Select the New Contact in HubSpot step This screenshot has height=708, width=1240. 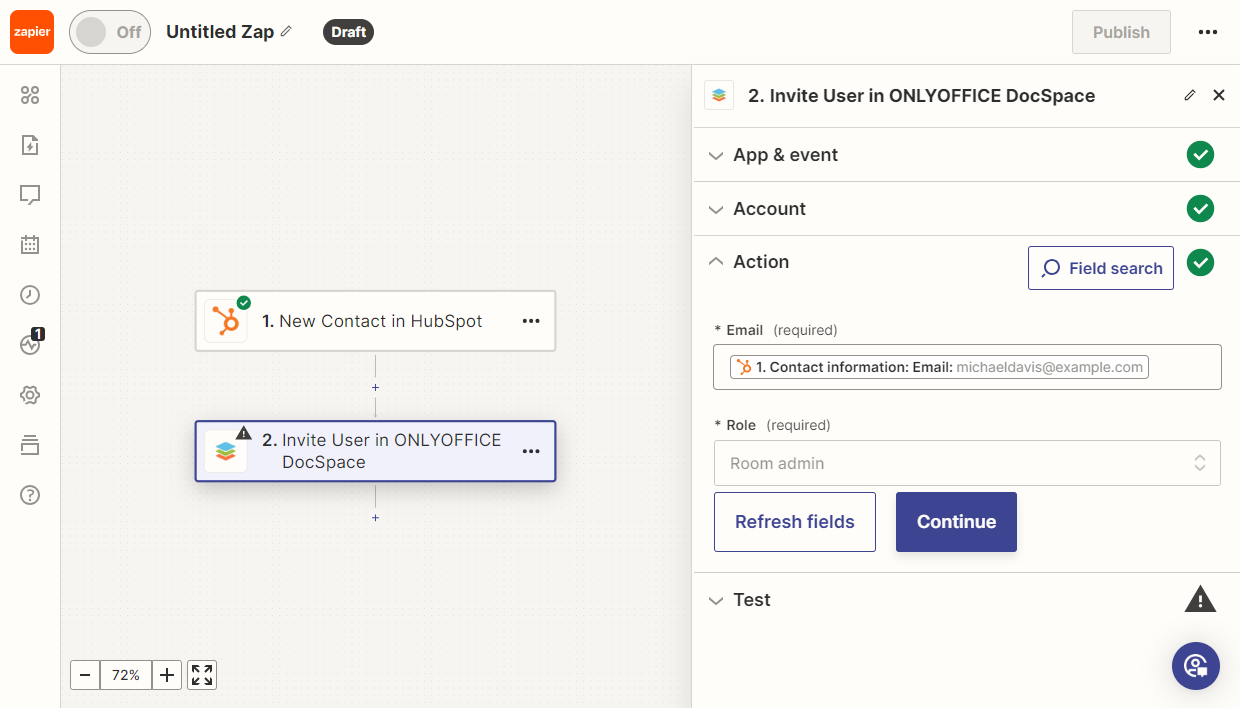(371, 321)
